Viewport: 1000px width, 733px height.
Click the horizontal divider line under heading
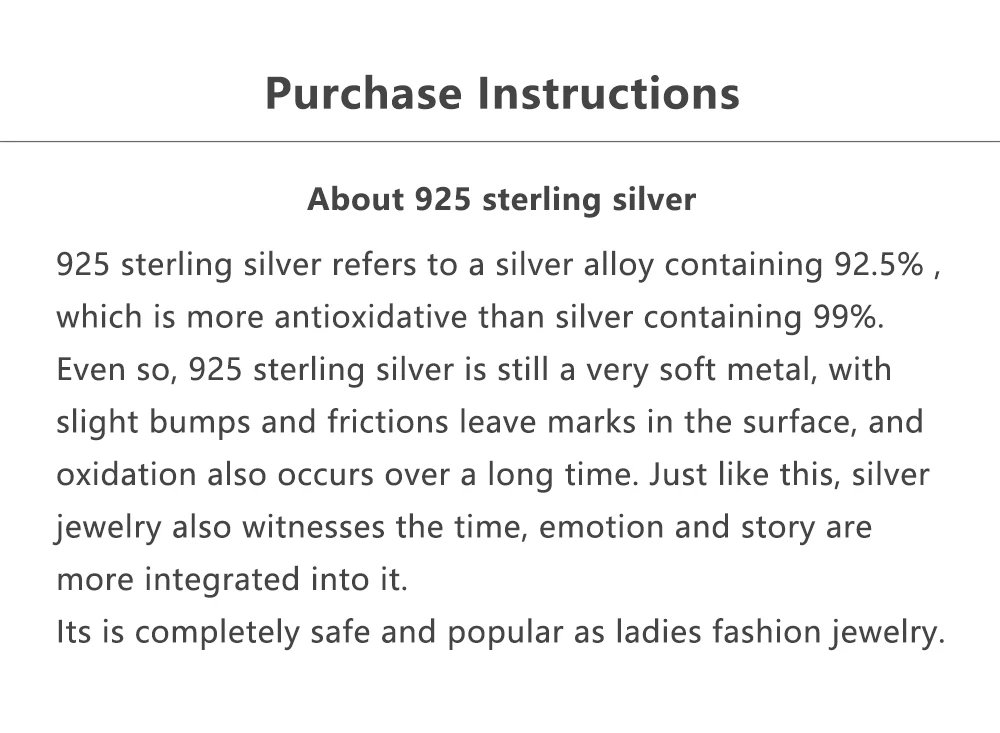point(500,141)
